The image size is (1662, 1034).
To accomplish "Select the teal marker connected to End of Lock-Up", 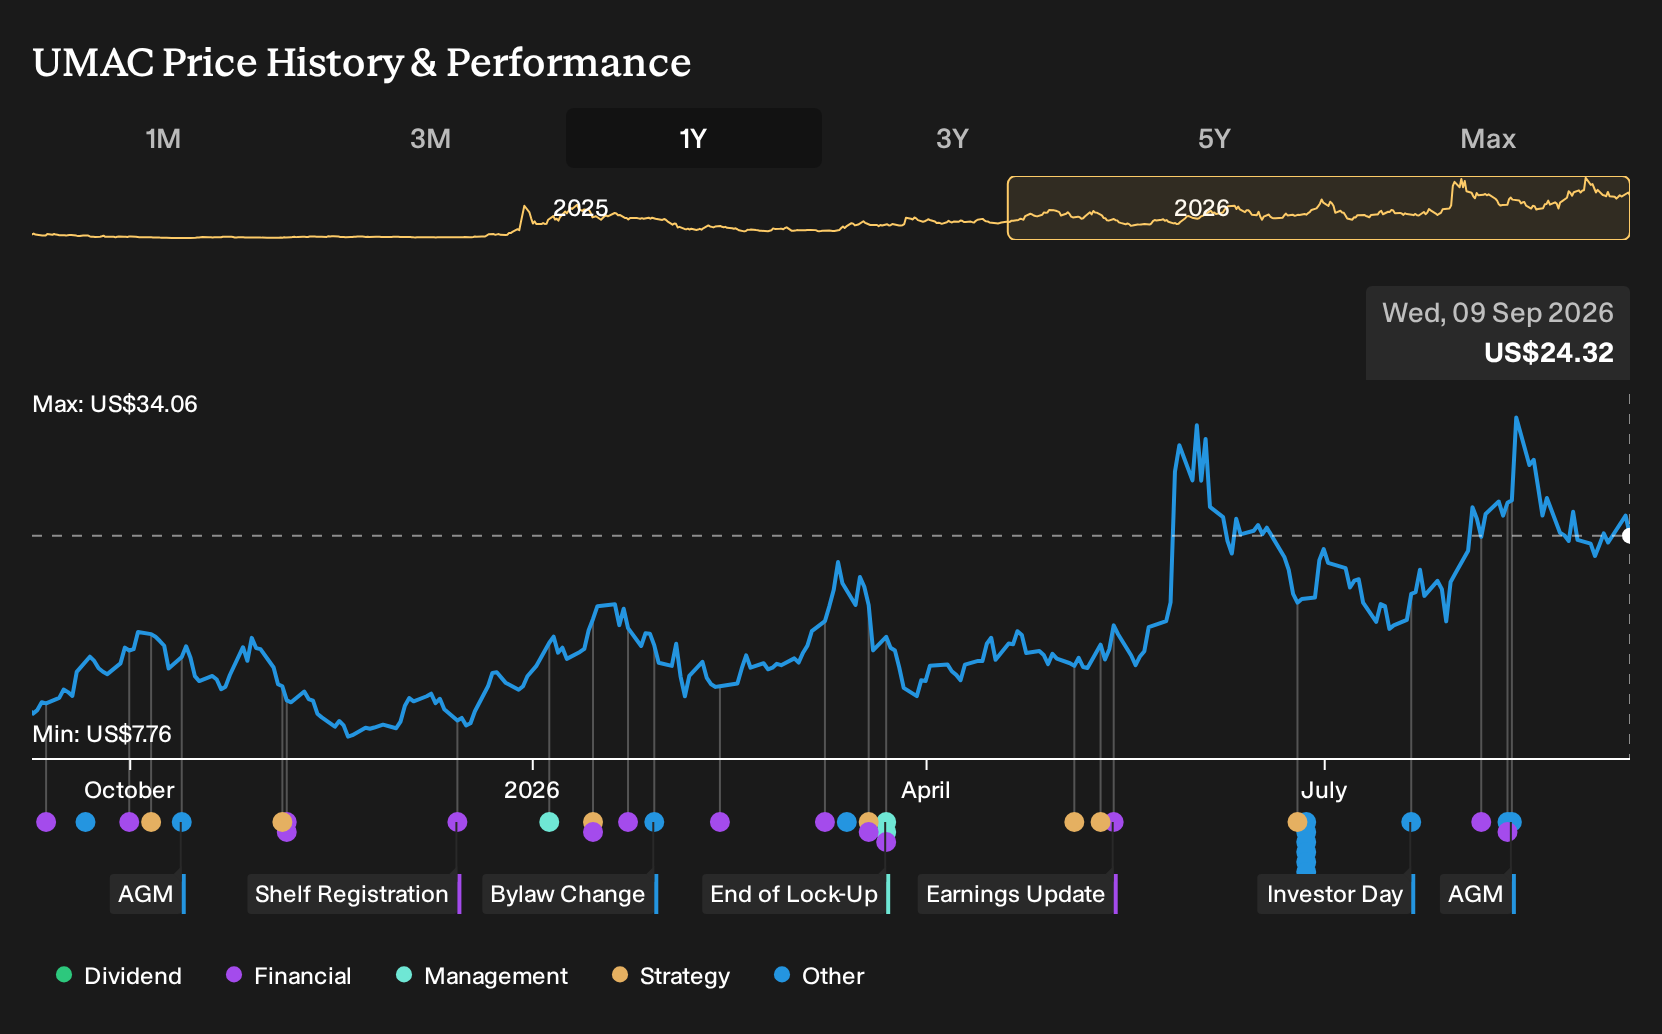I will [886, 822].
